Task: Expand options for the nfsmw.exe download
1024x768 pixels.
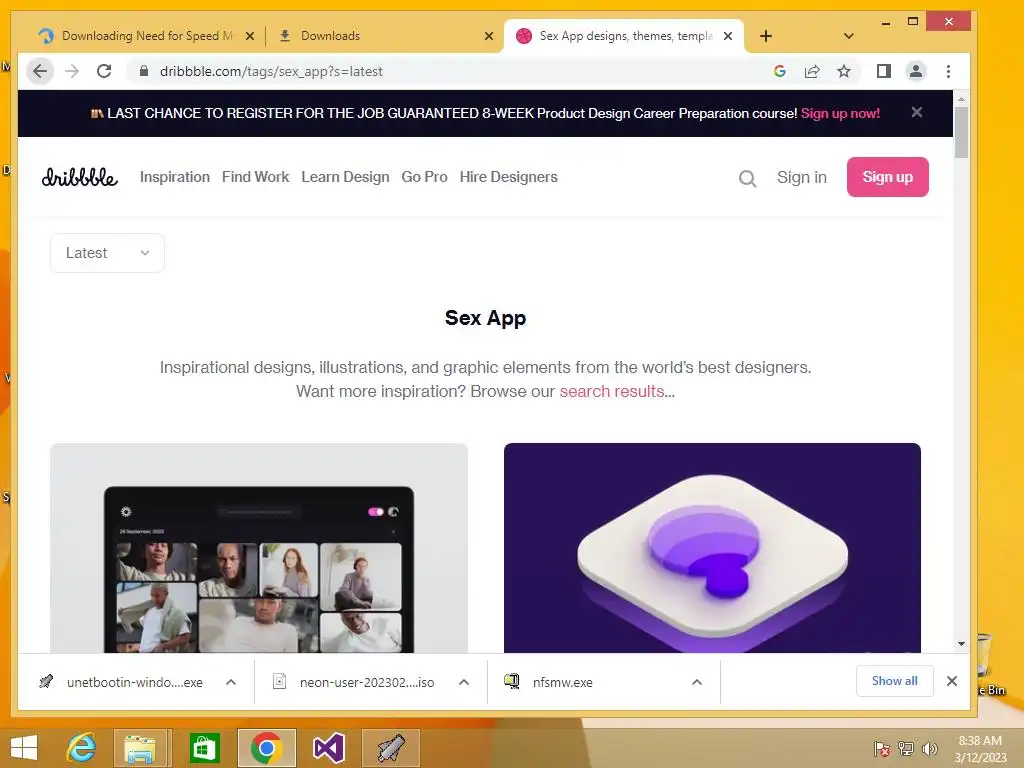Action: pos(697,682)
